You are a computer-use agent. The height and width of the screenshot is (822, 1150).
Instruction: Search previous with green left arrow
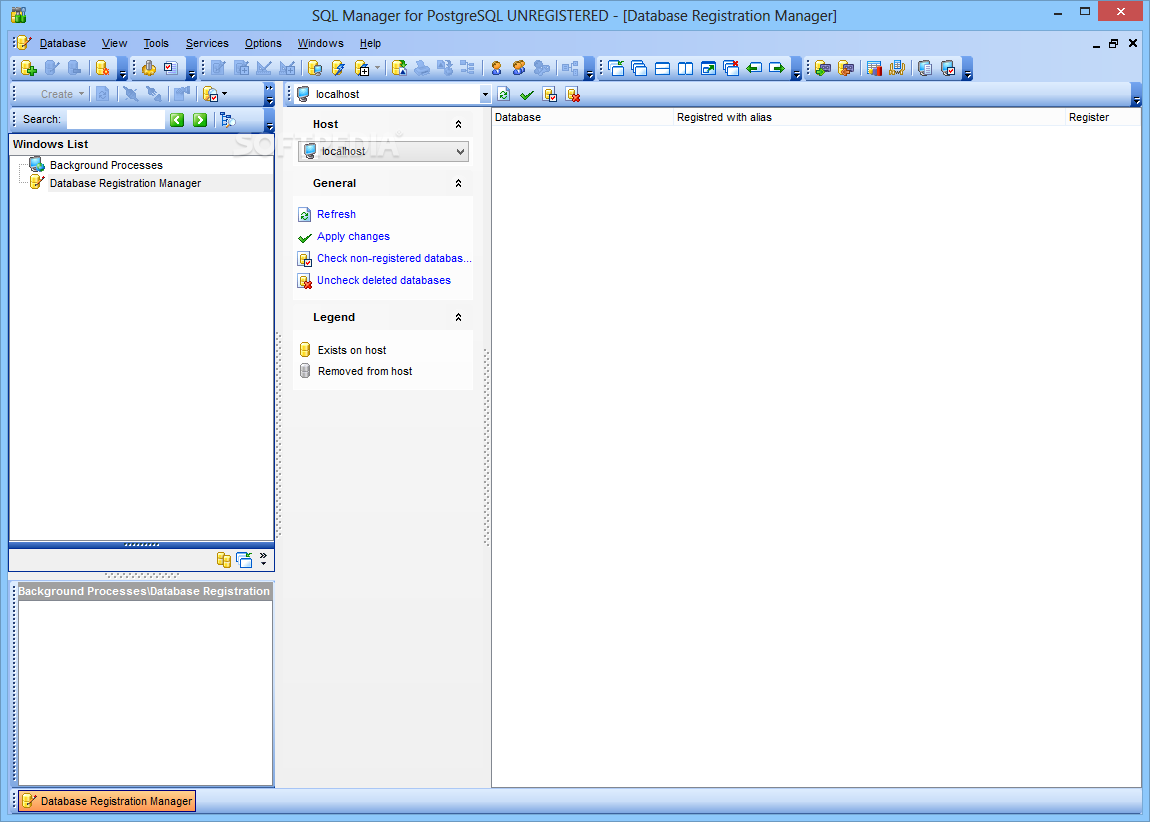click(177, 120)
